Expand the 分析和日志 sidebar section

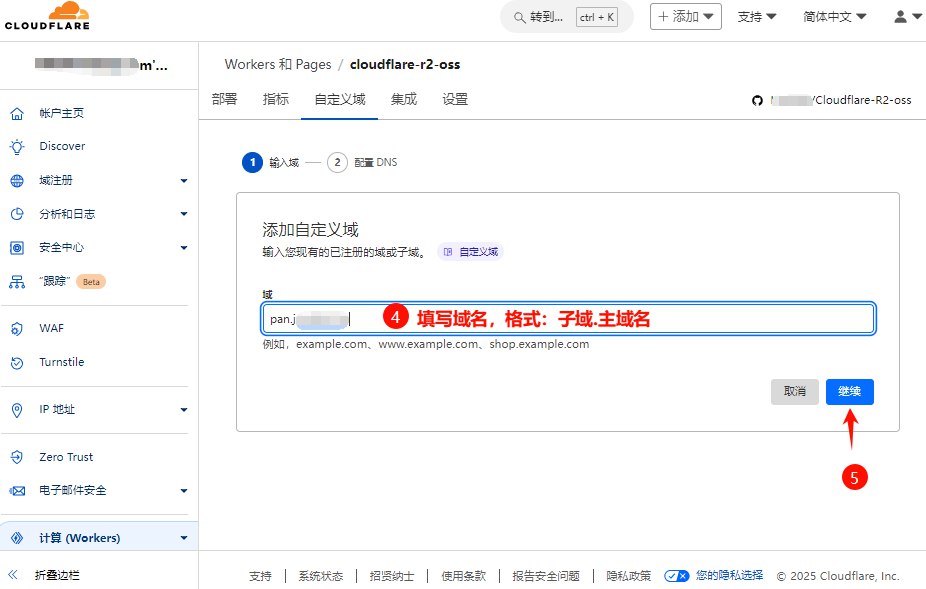[x=183, y=214]
